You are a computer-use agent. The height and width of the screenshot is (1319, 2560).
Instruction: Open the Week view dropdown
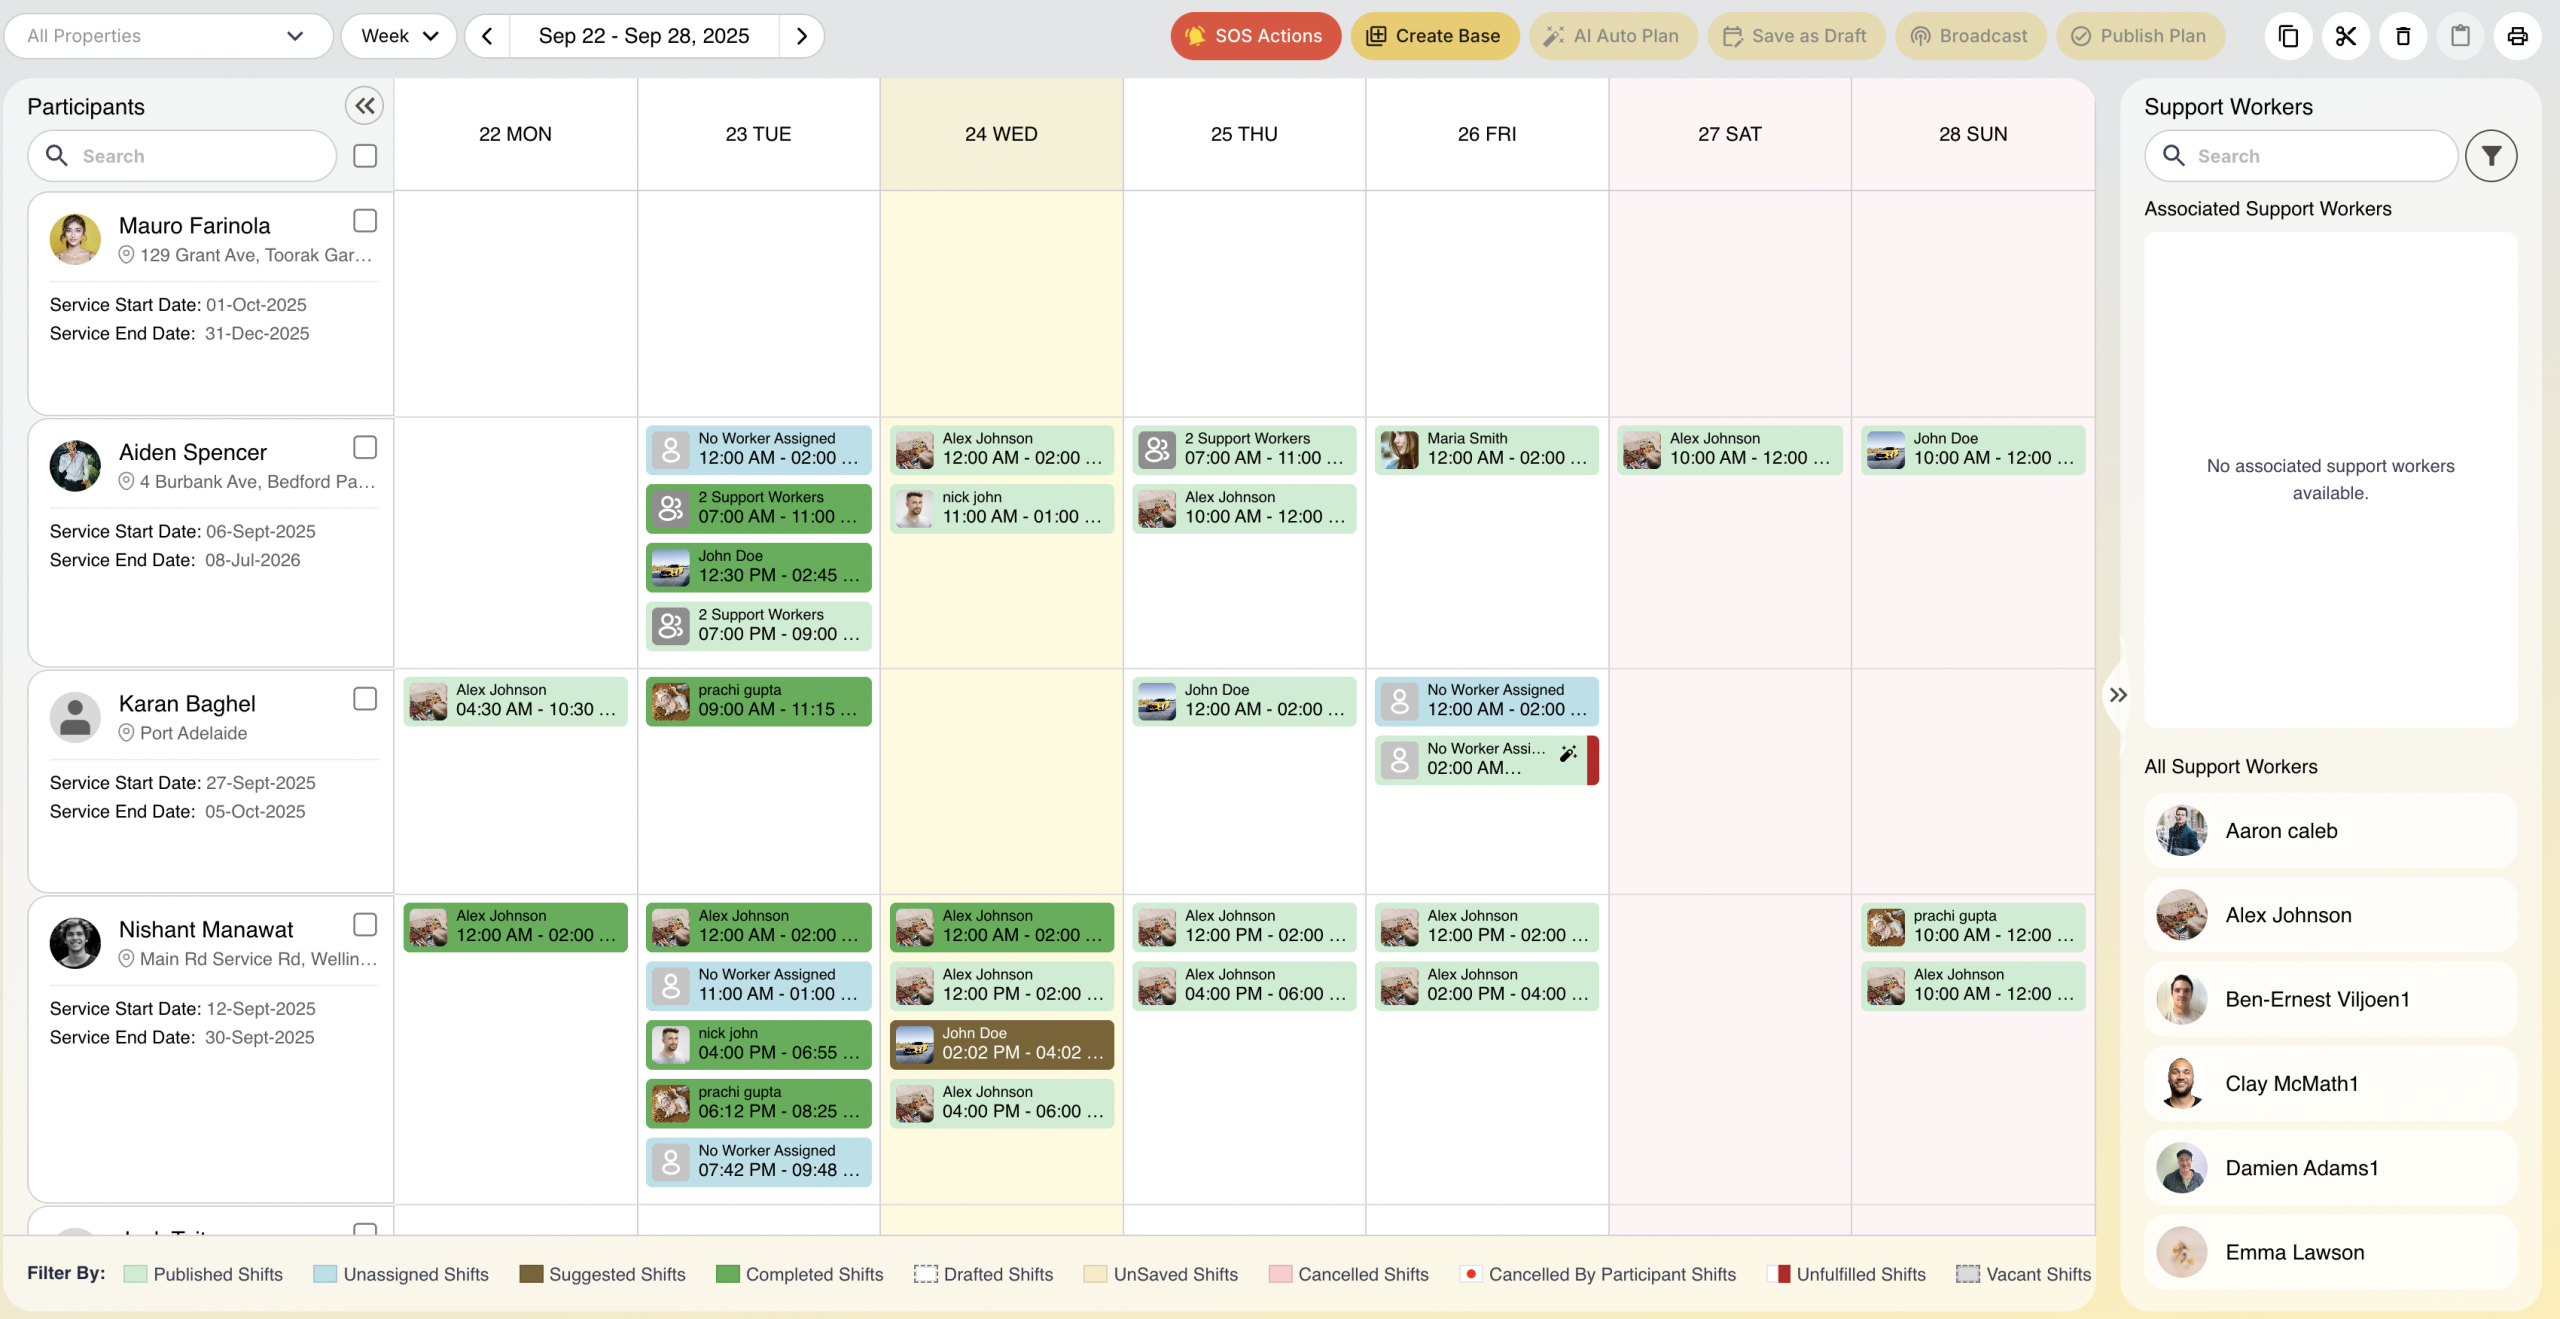(x=398, y=35)
